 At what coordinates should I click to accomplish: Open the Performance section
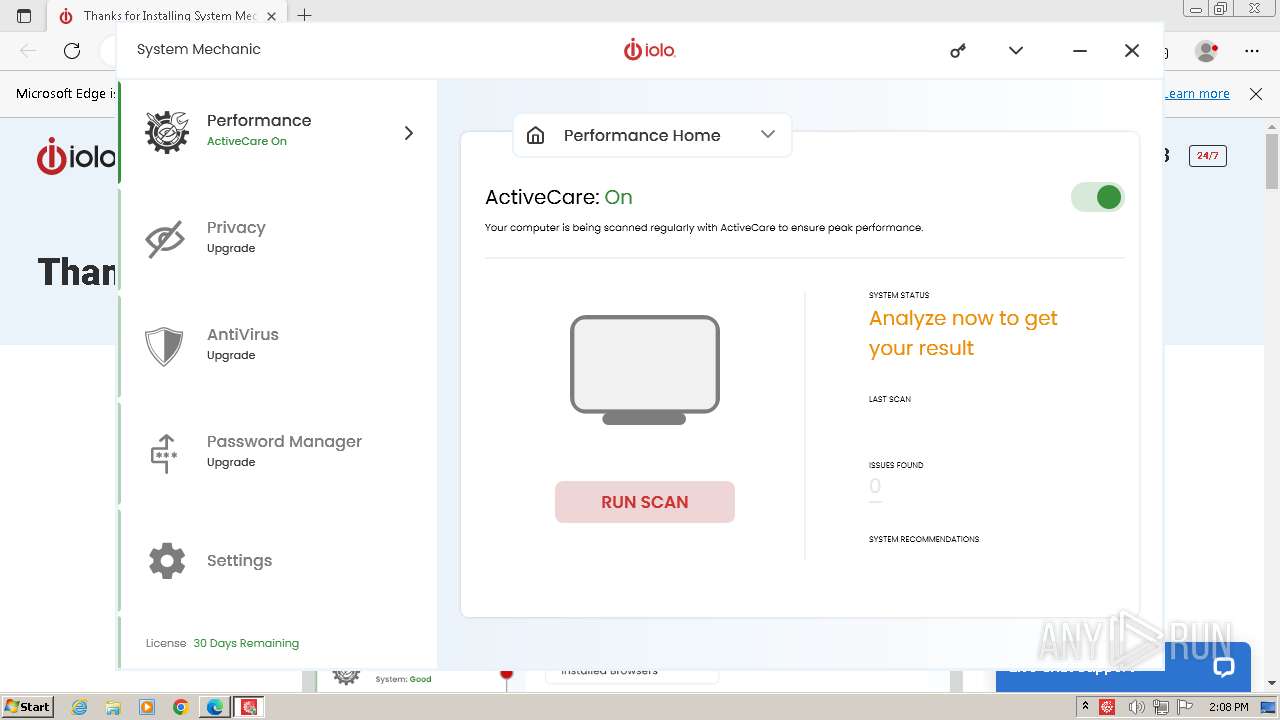click(x=278, y=132)
